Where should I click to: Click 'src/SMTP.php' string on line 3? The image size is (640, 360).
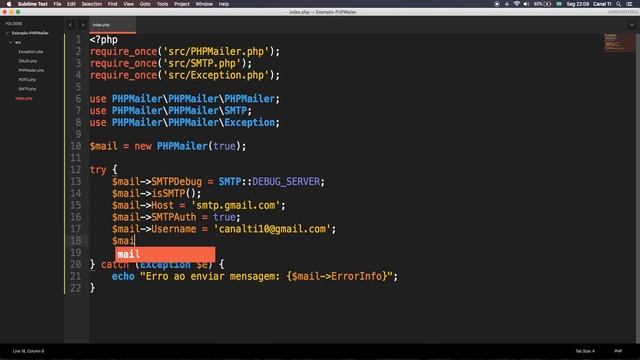click(202, 63)
